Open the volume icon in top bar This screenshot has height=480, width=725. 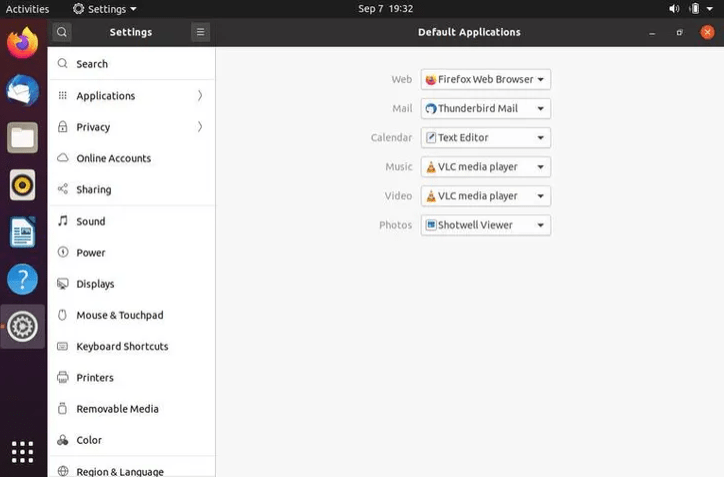coord(674,9)
